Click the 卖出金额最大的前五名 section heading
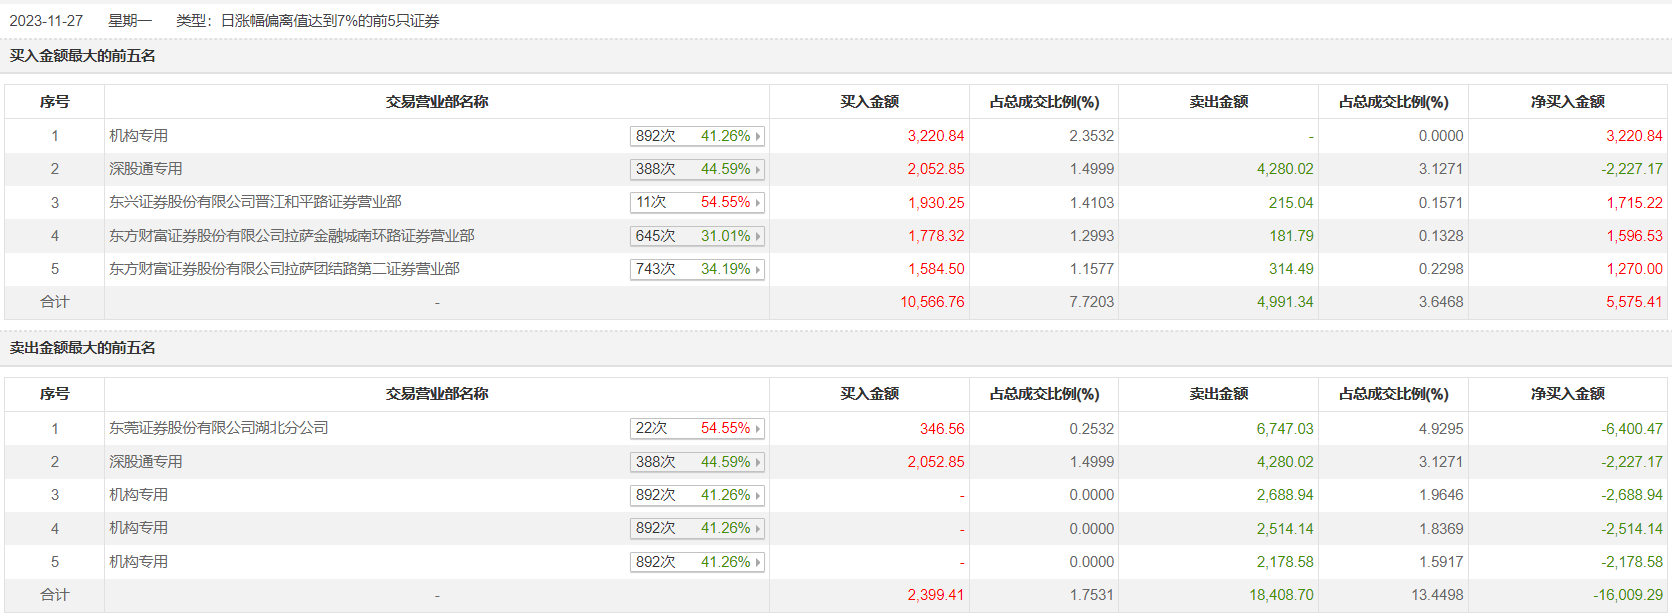1672x615 pixels. coord(83,348)
